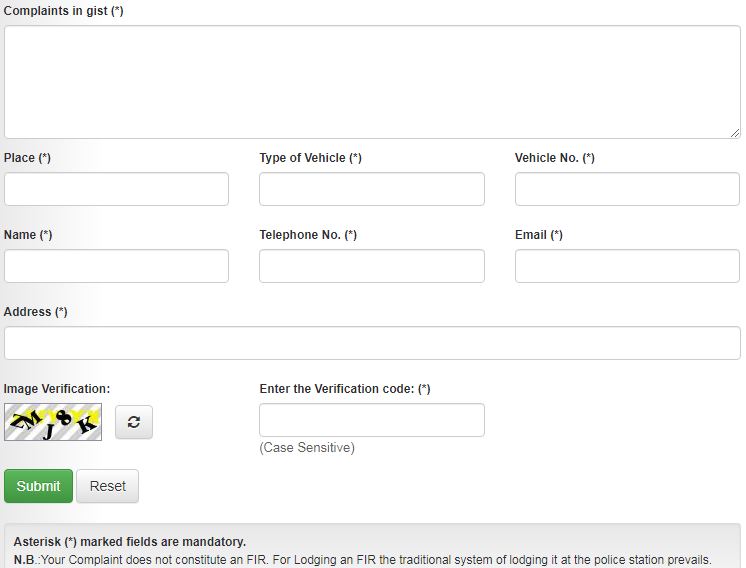Click 'Enter the Verification code: (*)' label
Viewport: 746px width, 568px height.
pos(345,389)
